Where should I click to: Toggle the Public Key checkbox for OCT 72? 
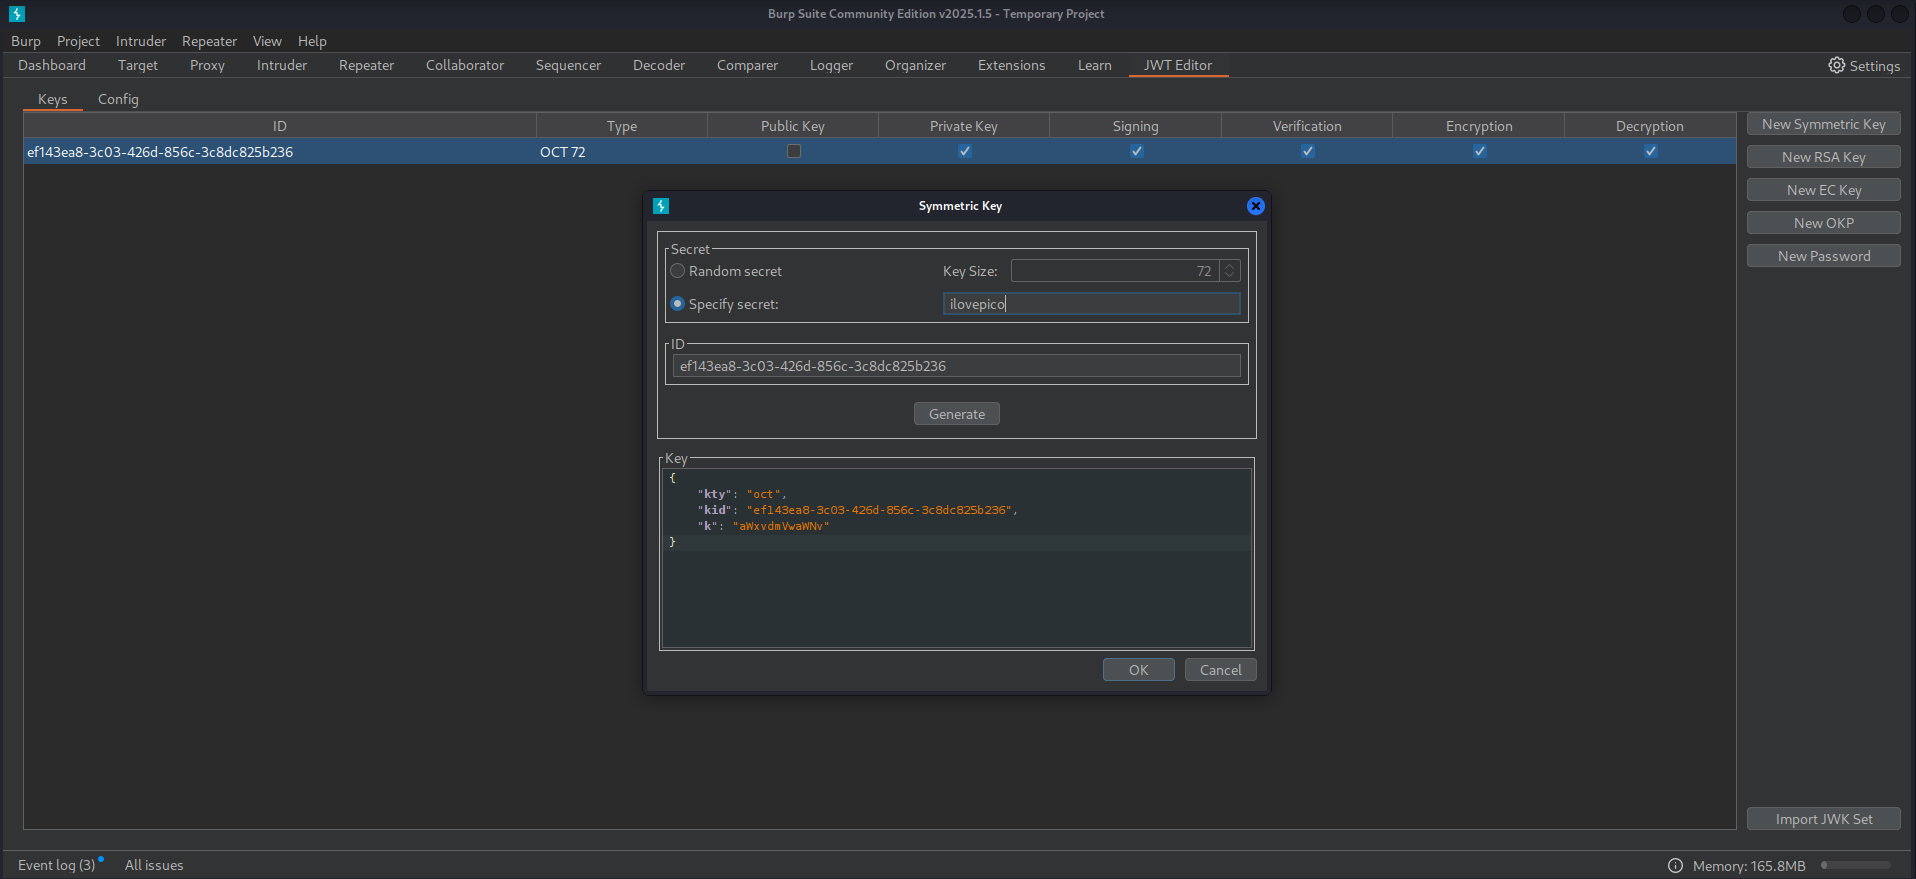[794, 151]
